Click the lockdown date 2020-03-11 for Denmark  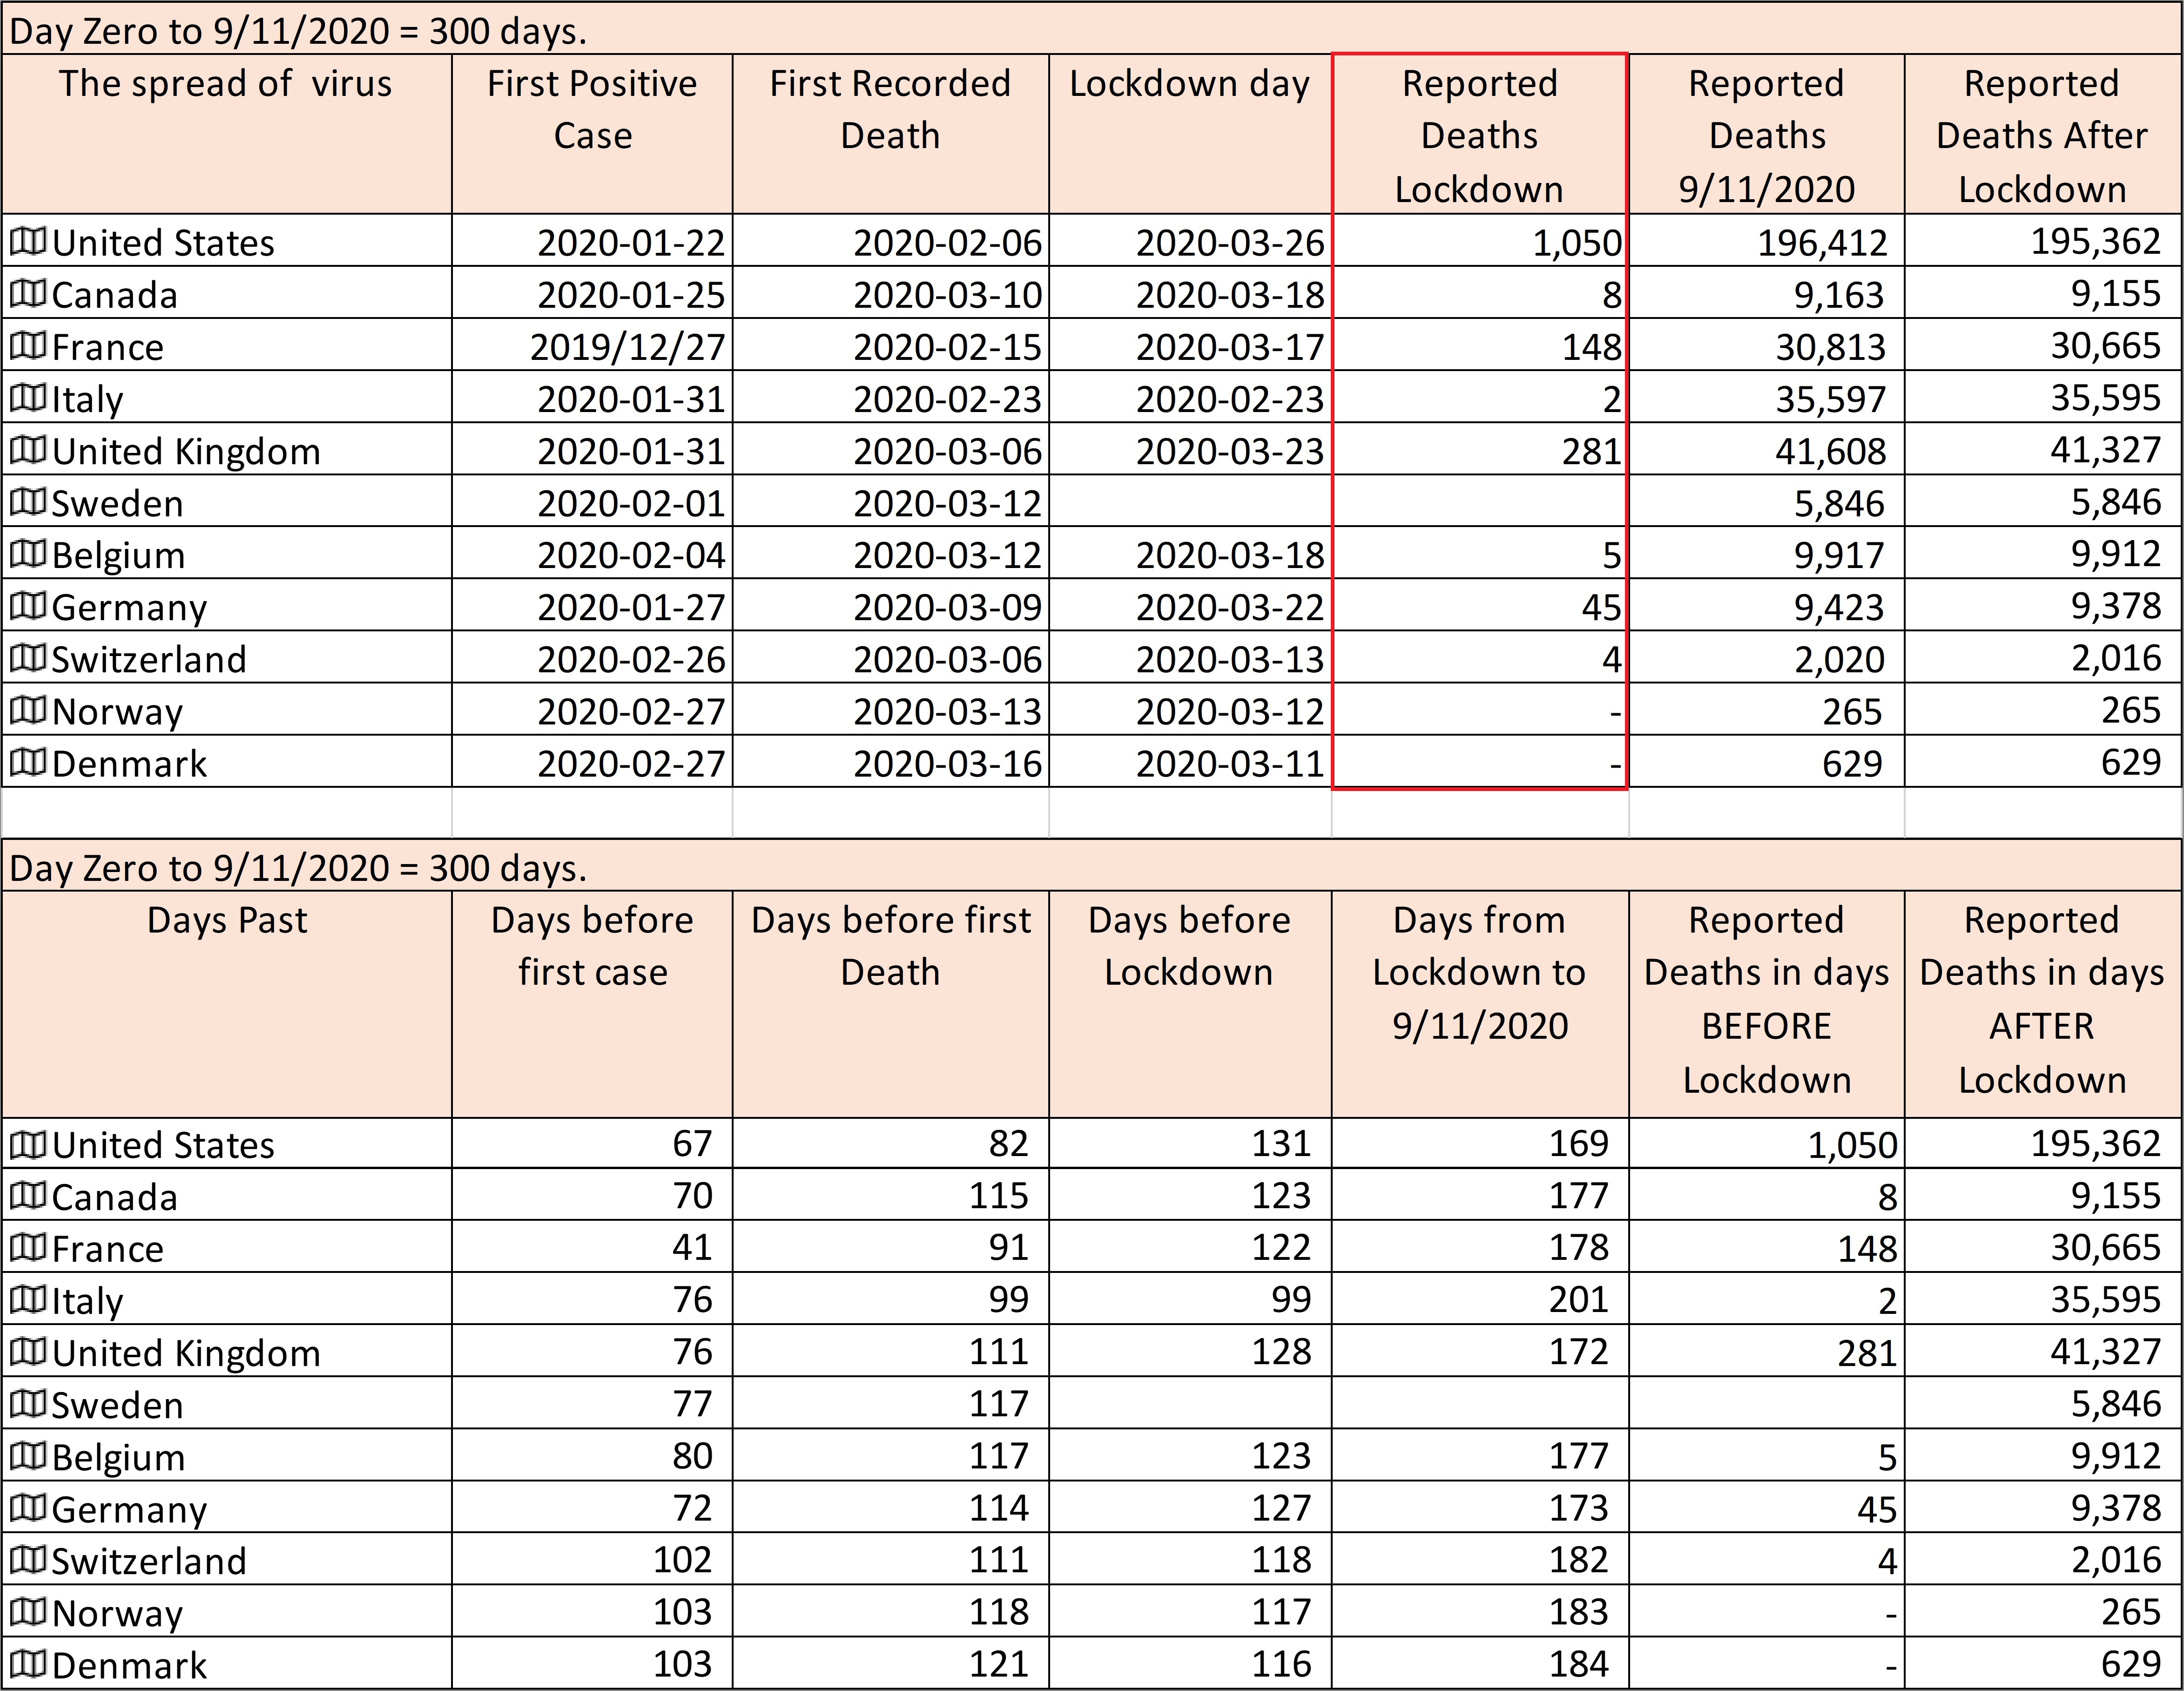(x=1190, y=761)
